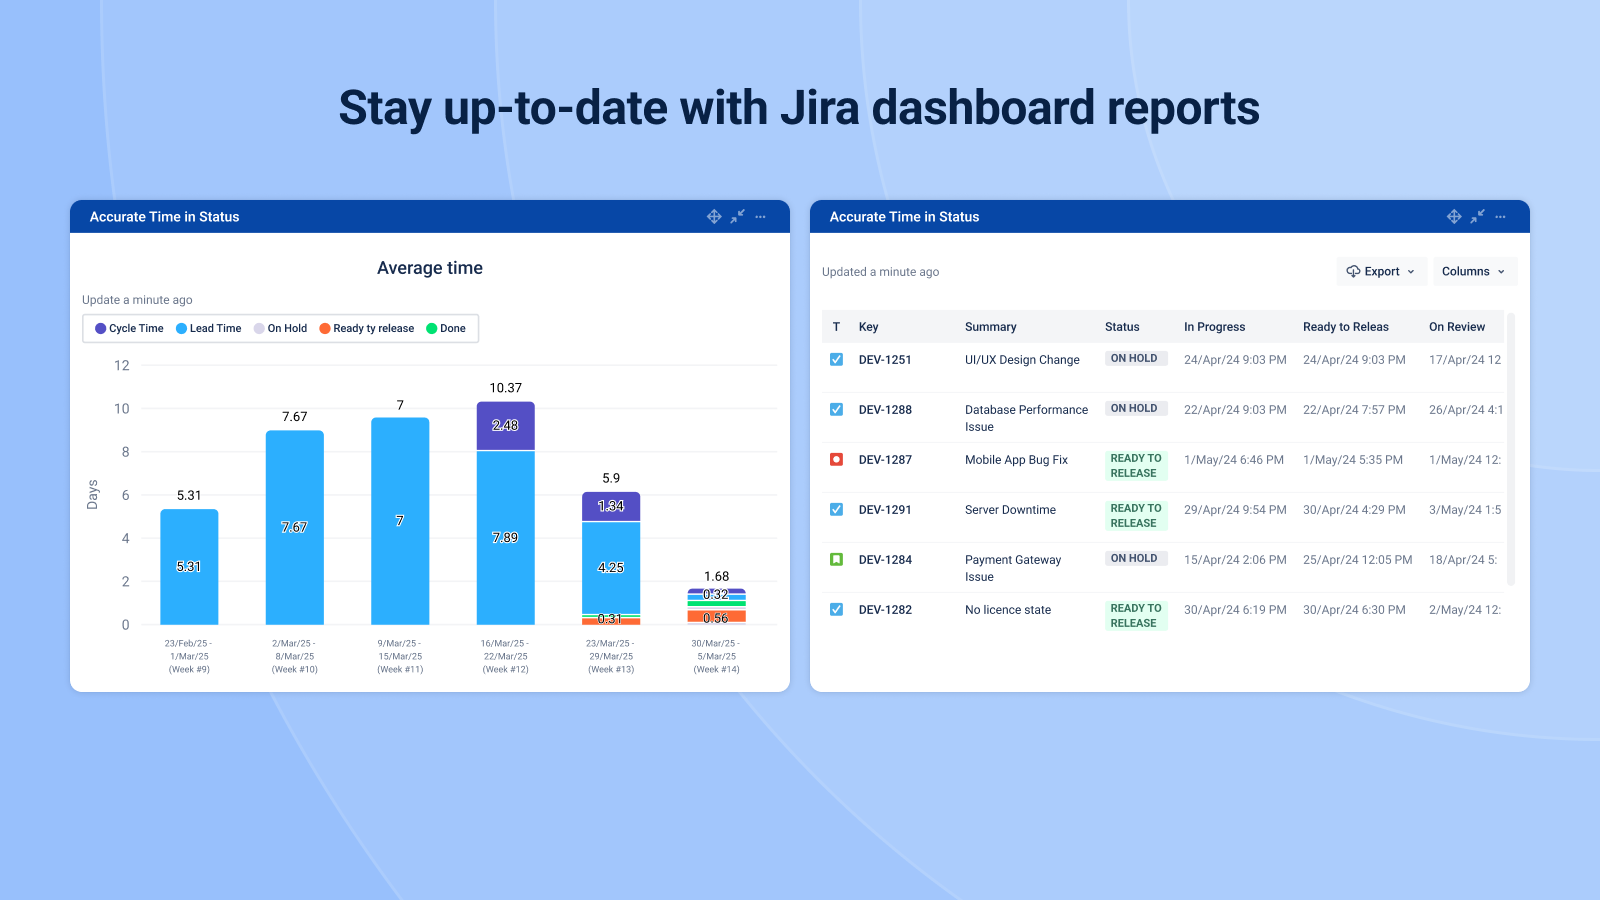Click task type icon for DEV-1291
This screenshot has width=1600, height=900.
point(836,509)
